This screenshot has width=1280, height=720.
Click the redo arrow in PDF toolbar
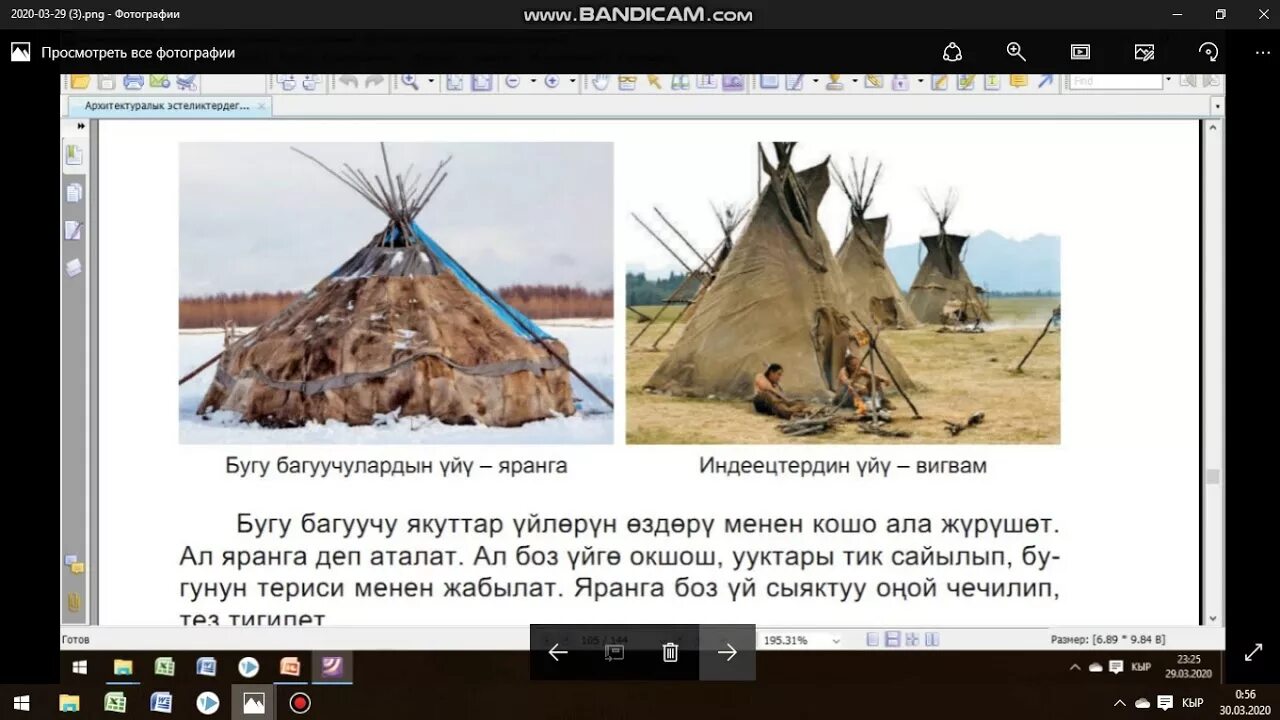[374, 81]
